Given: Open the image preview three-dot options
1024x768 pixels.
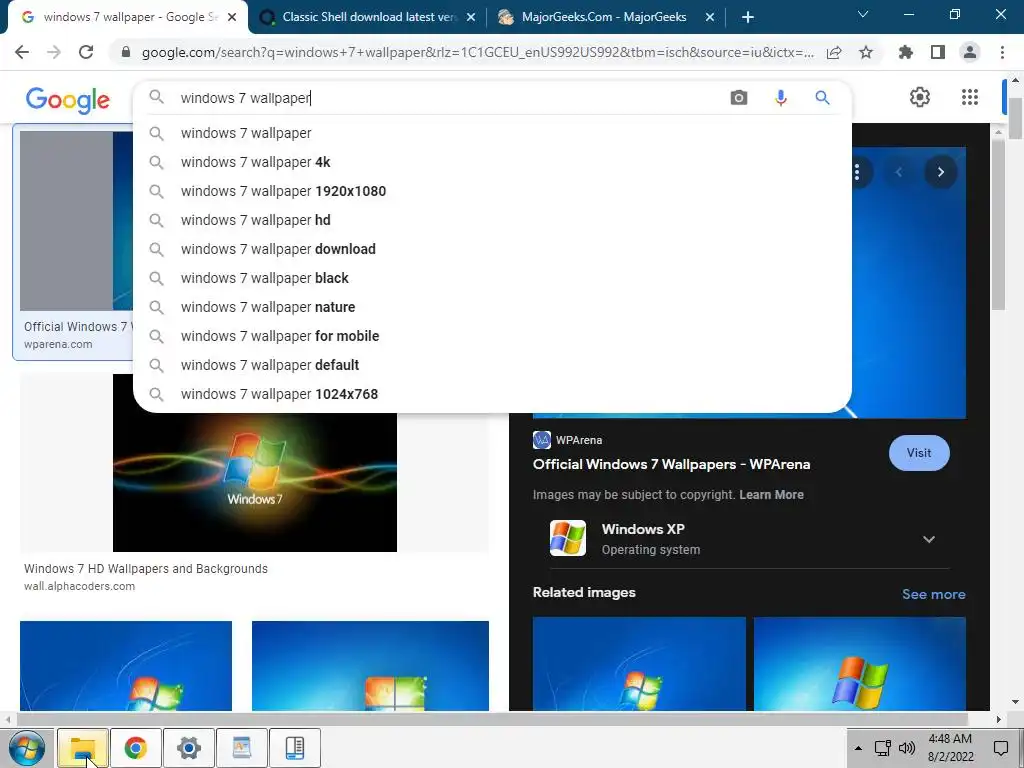Looking at the screenshot, I should pyautogui.click(x=857, y=172).
